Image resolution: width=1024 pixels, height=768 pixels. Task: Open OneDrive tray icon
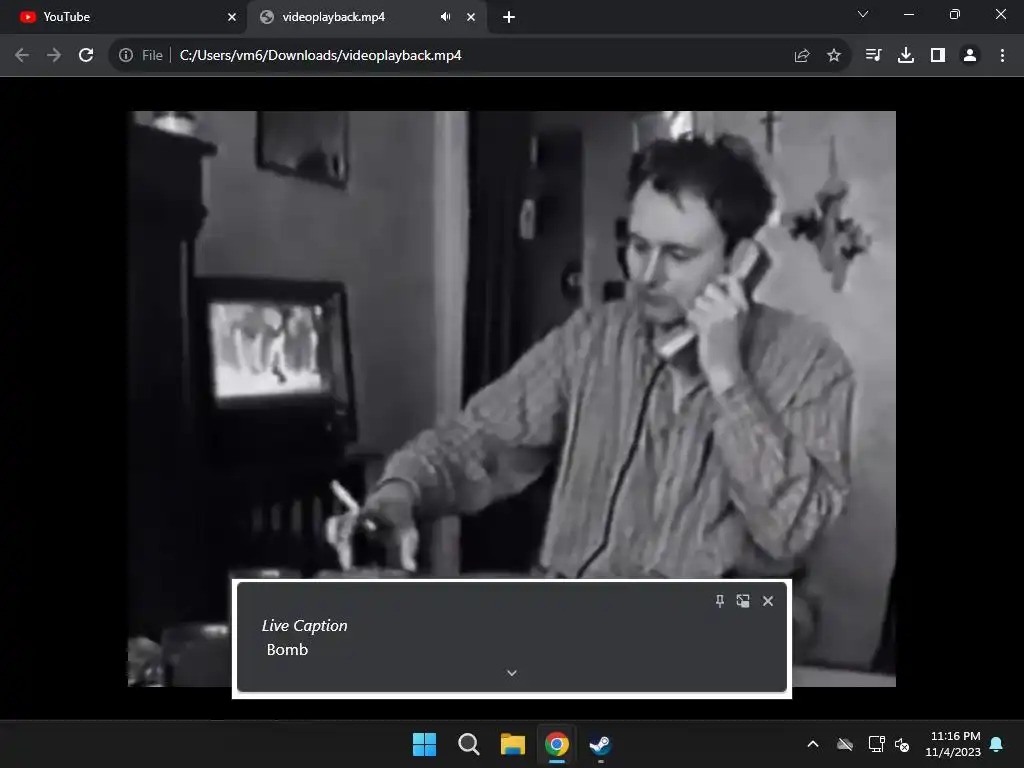845,744
